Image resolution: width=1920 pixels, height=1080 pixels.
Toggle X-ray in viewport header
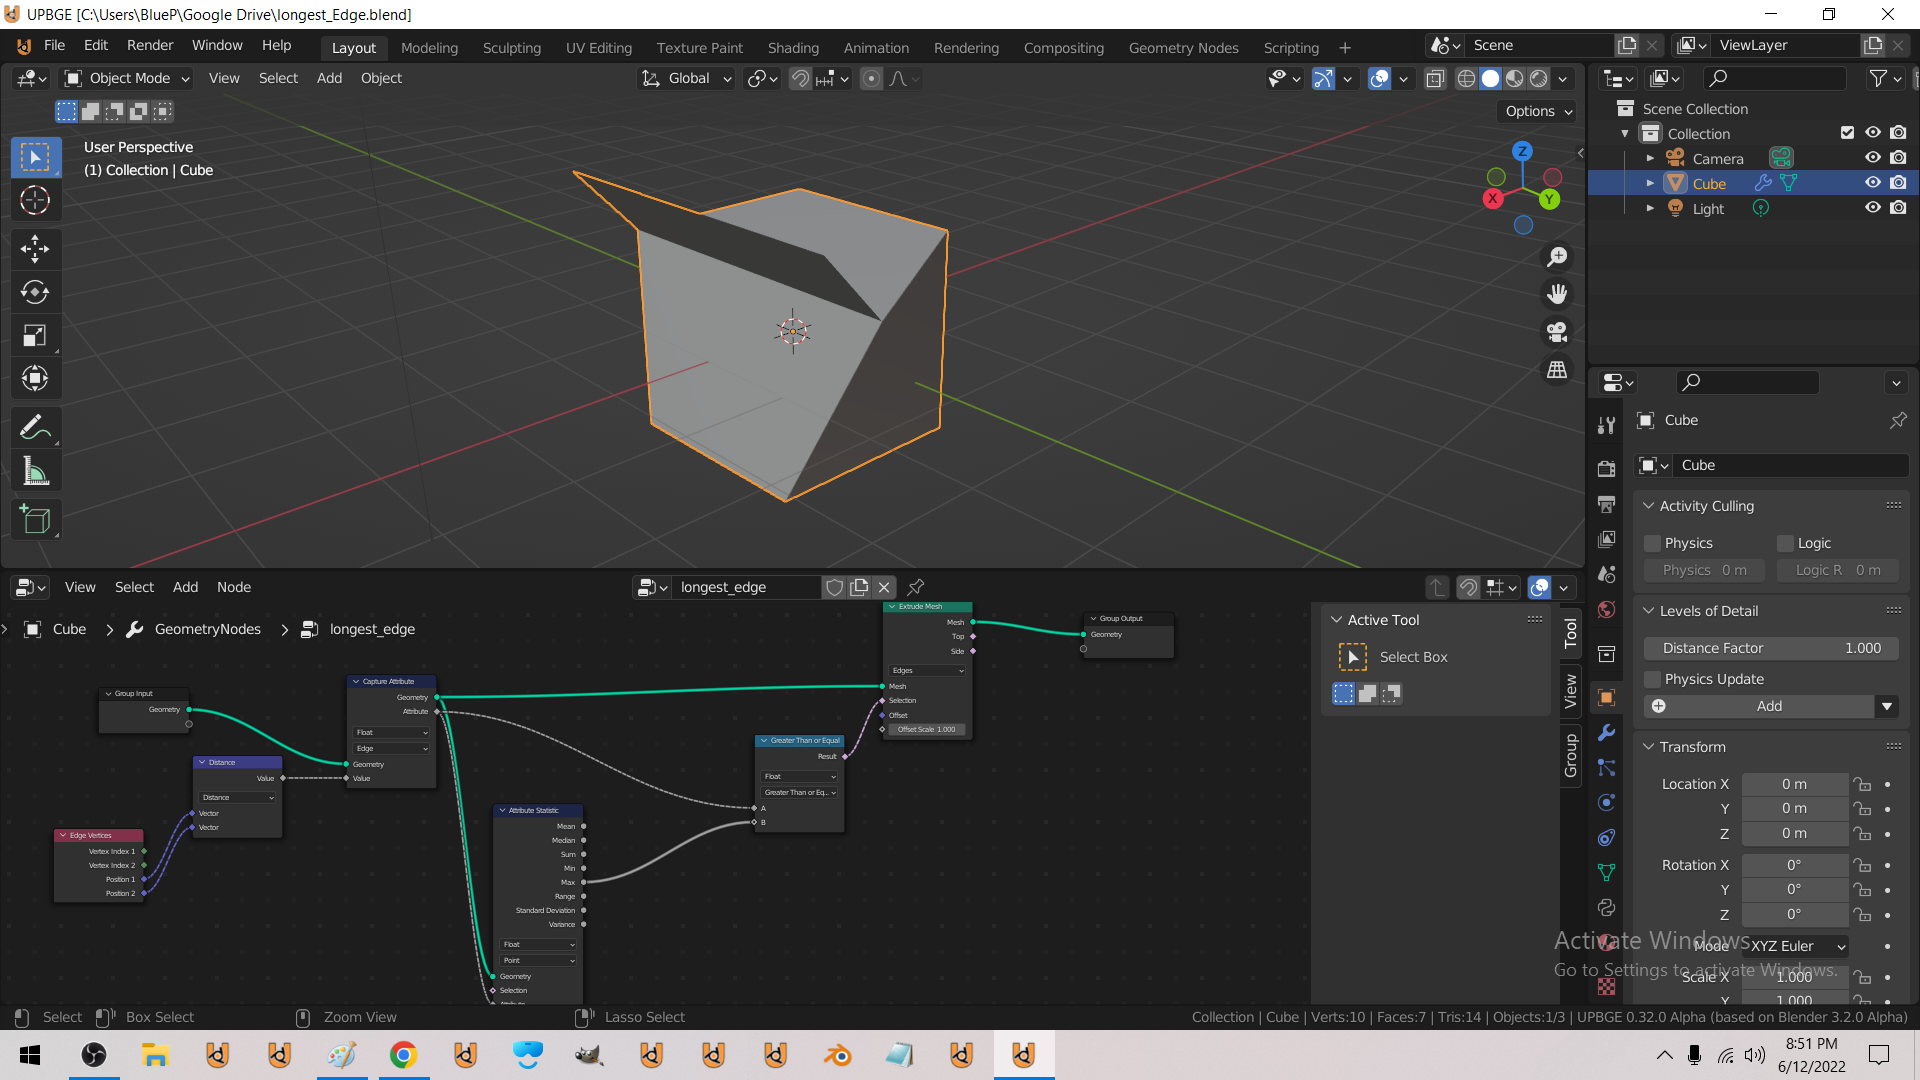tap(1435, 79)
